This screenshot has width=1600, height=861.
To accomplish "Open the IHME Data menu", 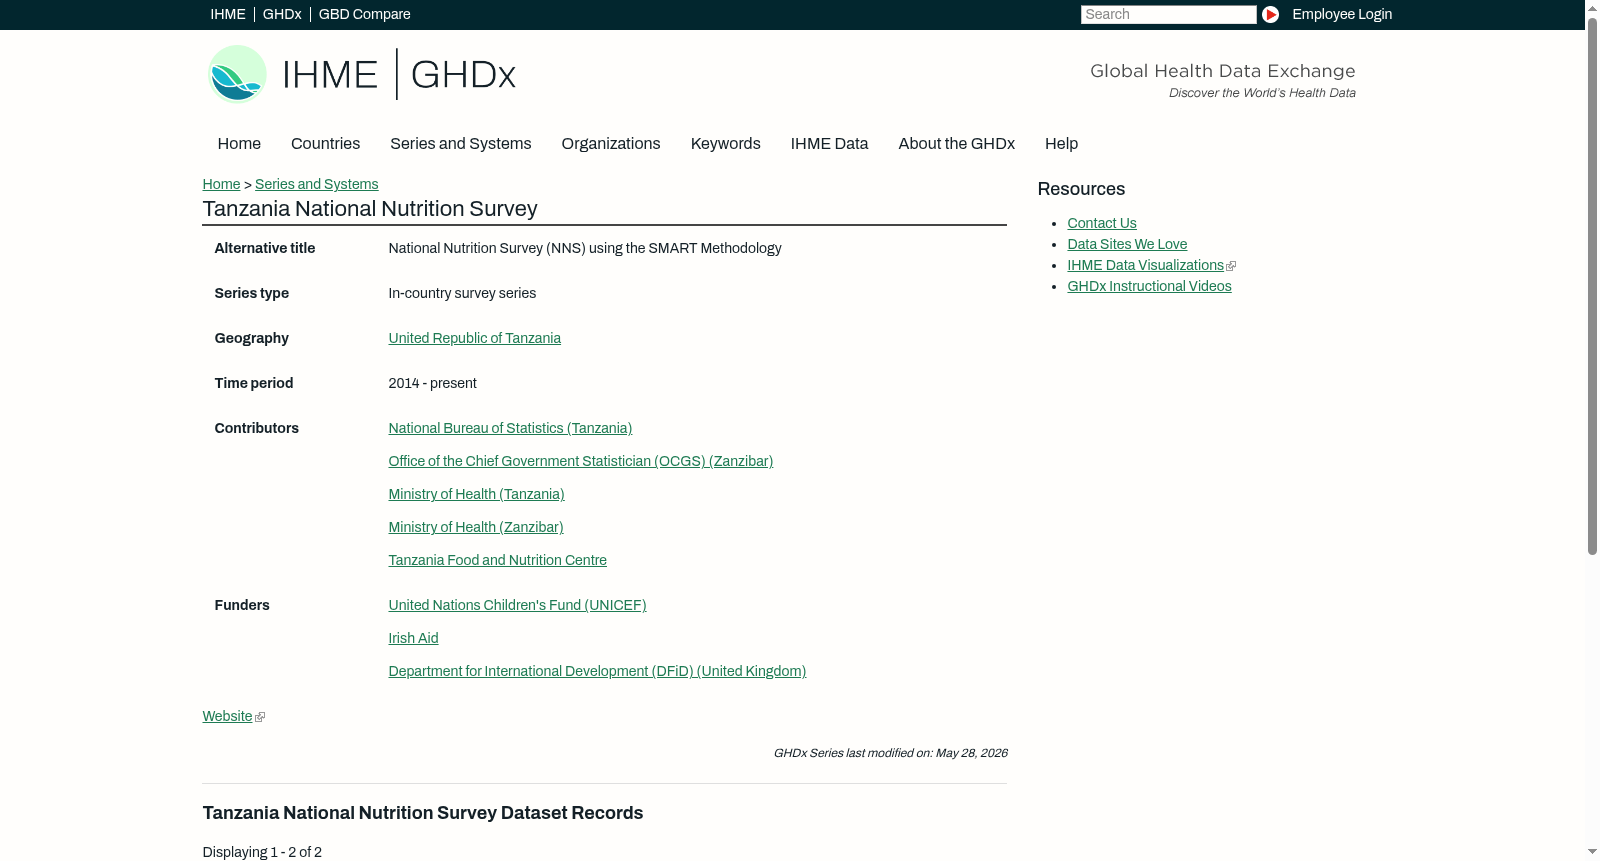I will click(x=829, y=144).
